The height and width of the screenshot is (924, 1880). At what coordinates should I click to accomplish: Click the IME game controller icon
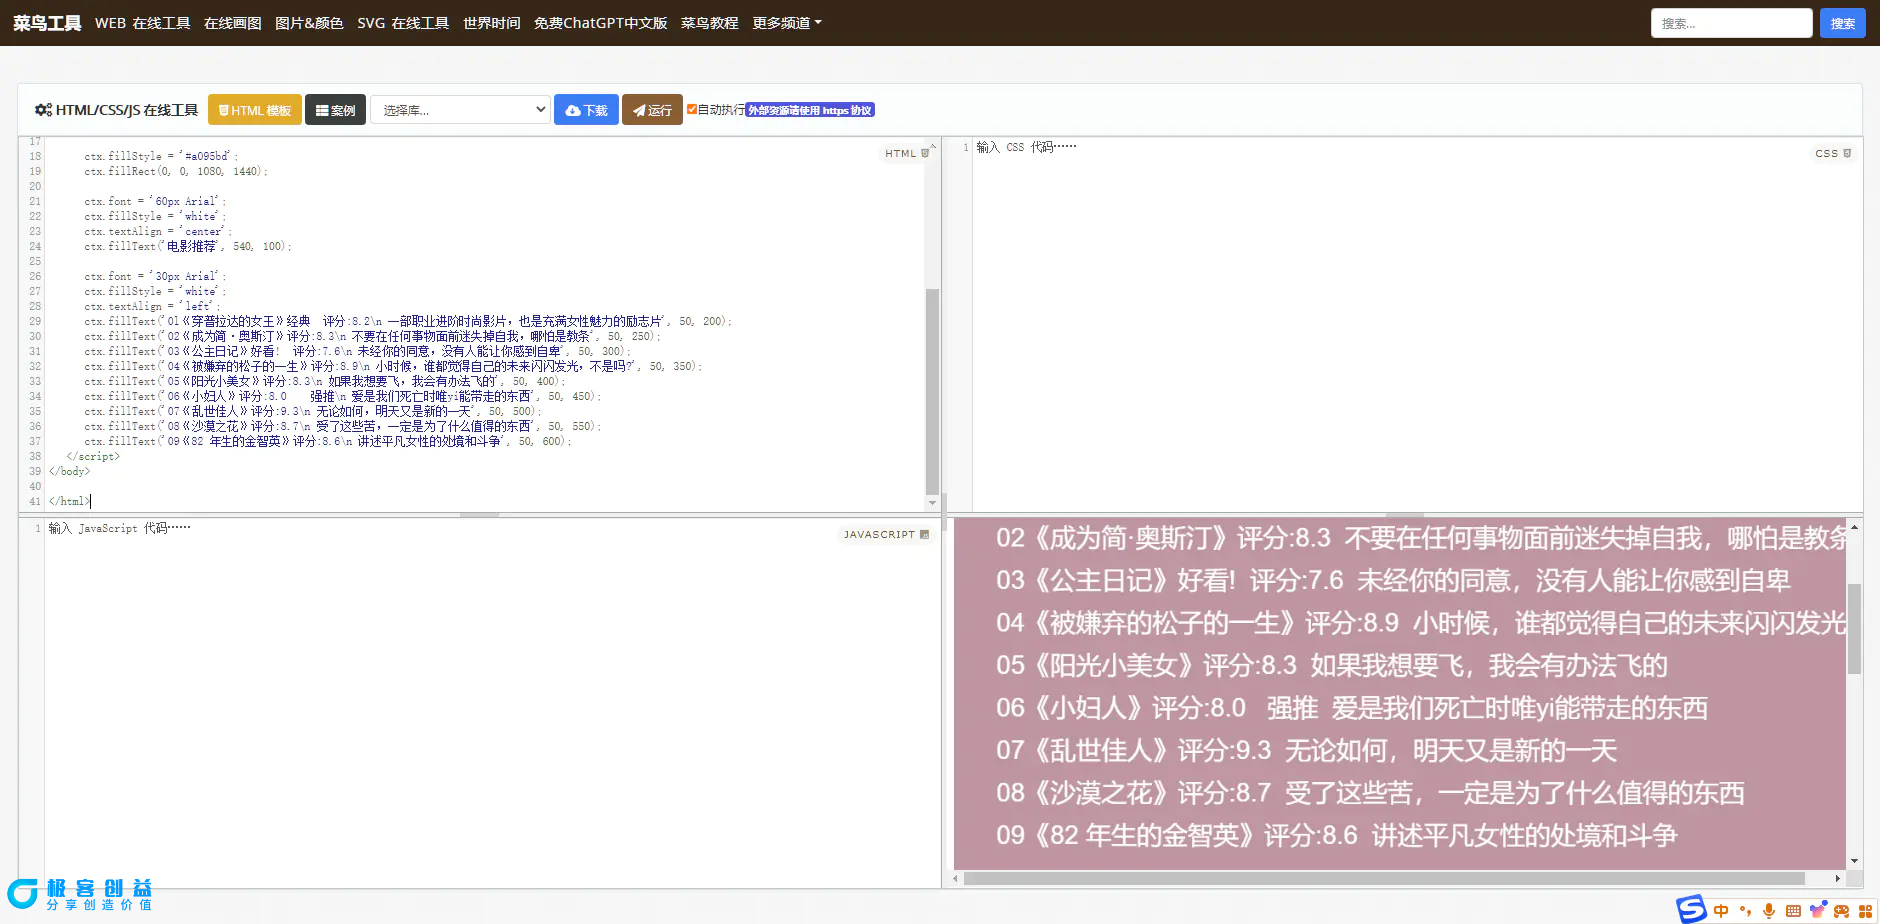(1841, 911)
